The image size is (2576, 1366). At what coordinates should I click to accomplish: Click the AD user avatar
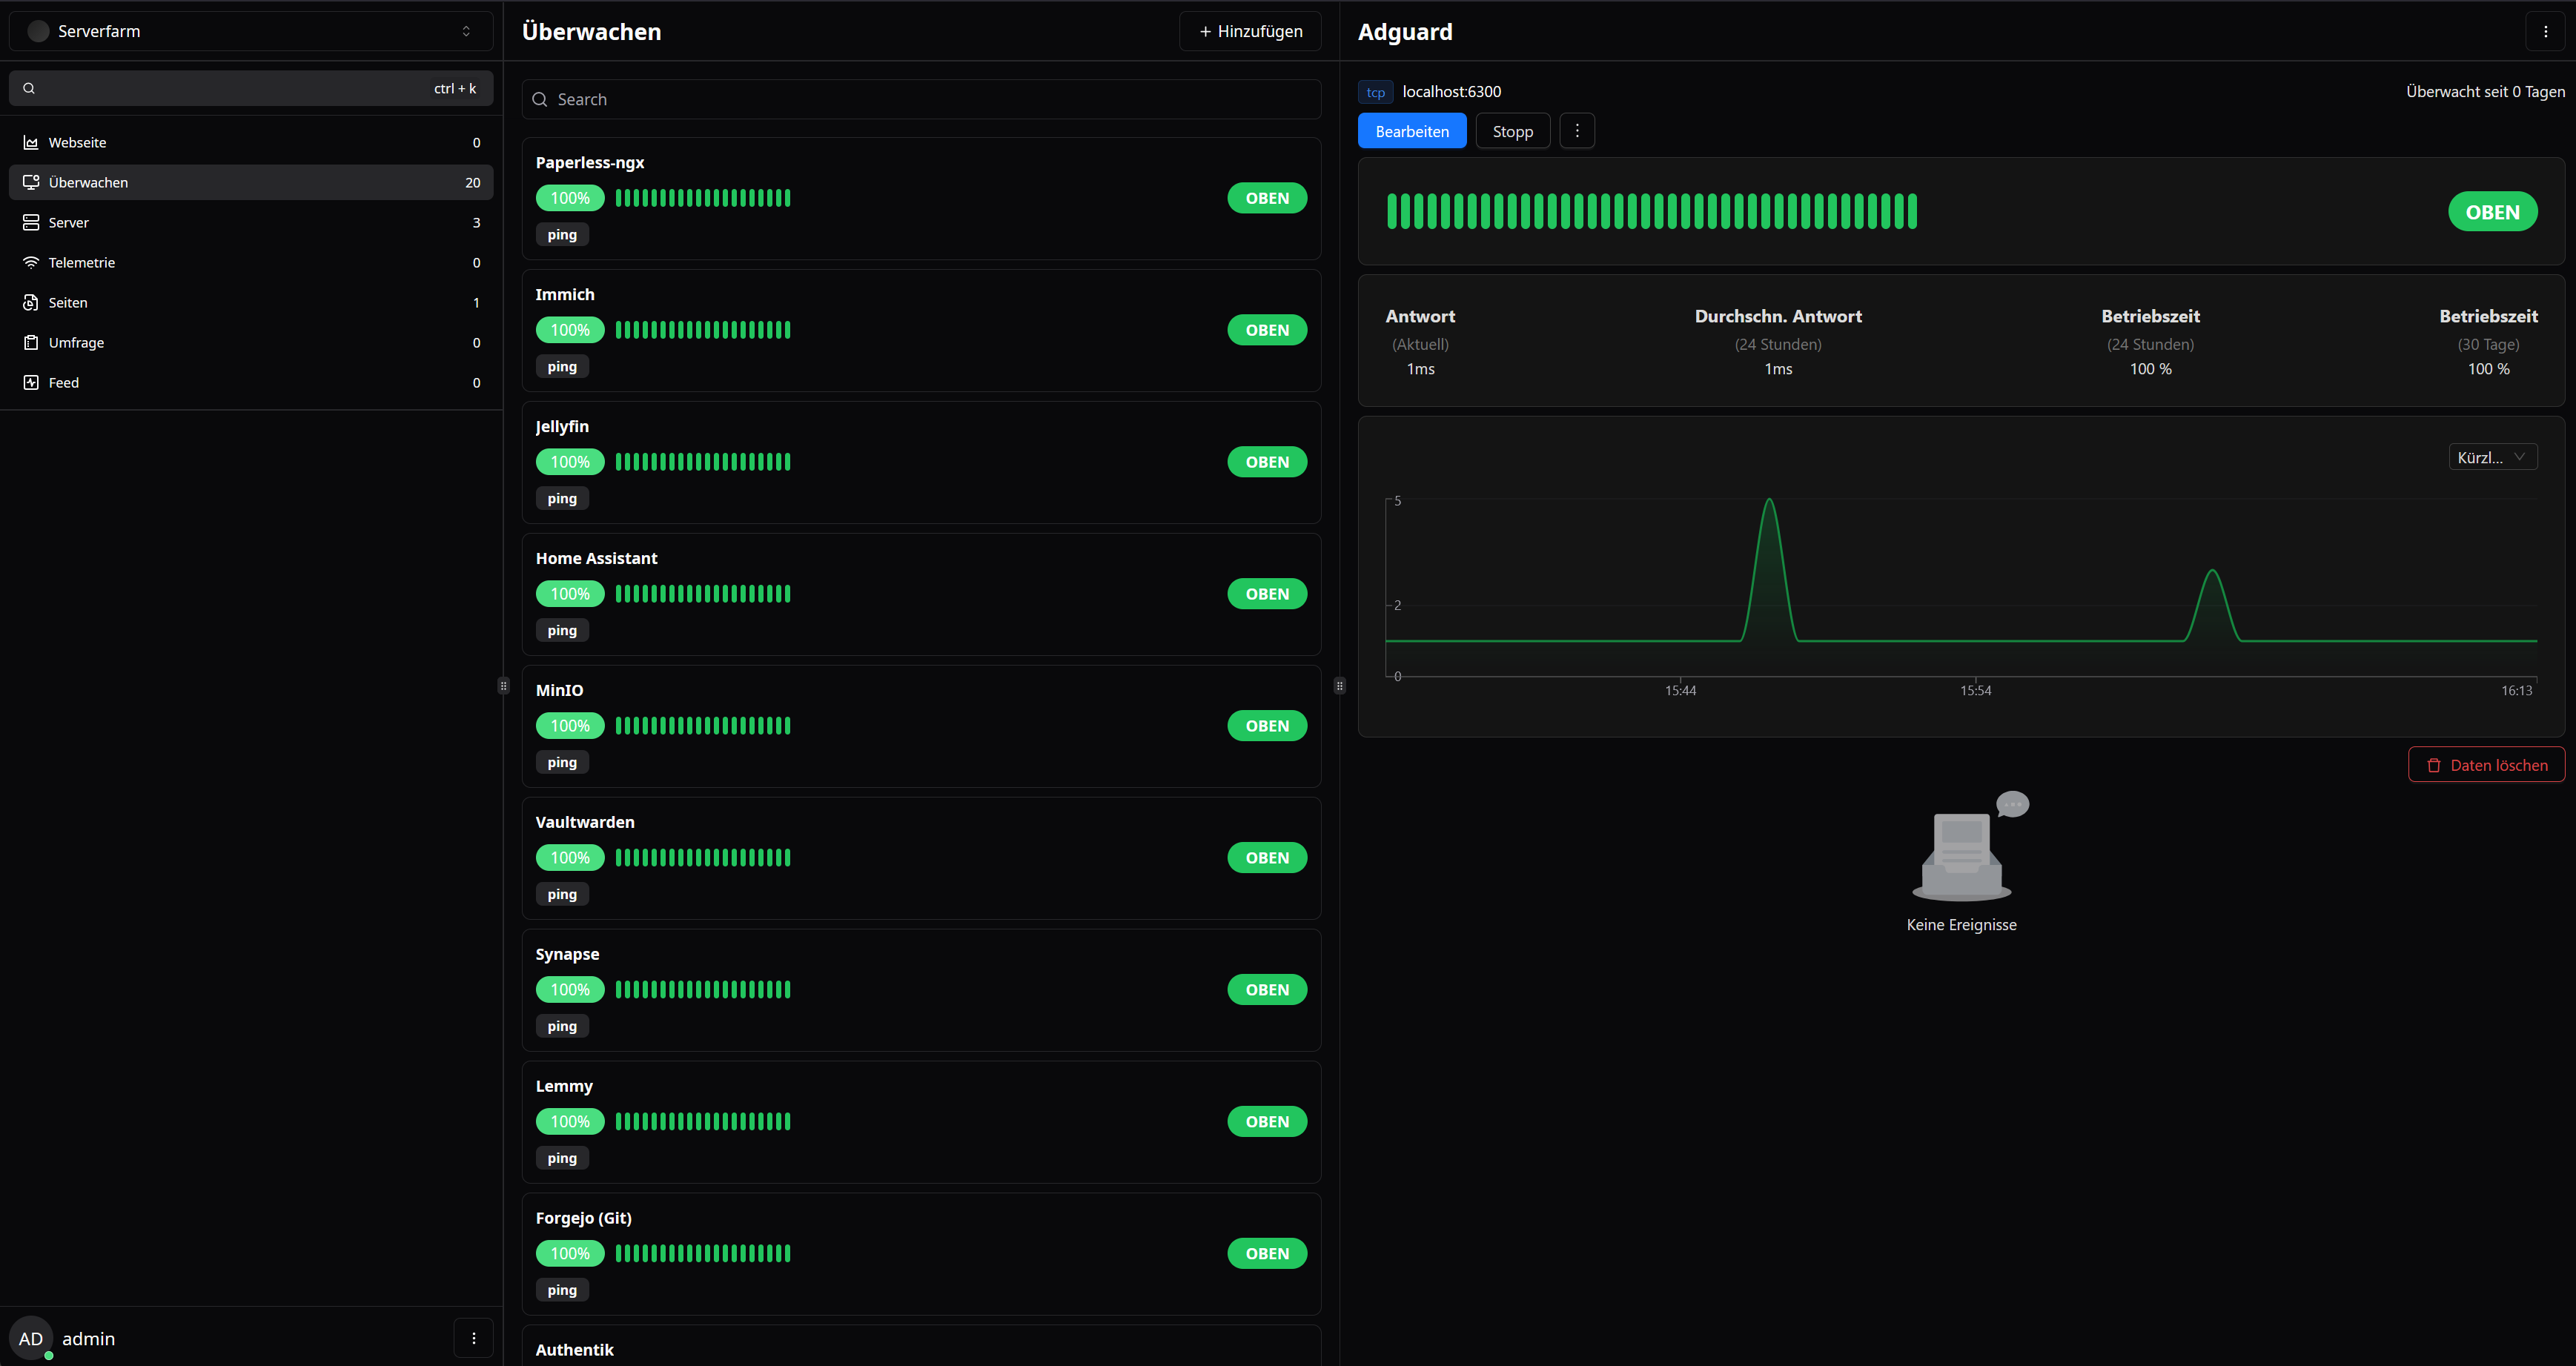click(31, 1338)
